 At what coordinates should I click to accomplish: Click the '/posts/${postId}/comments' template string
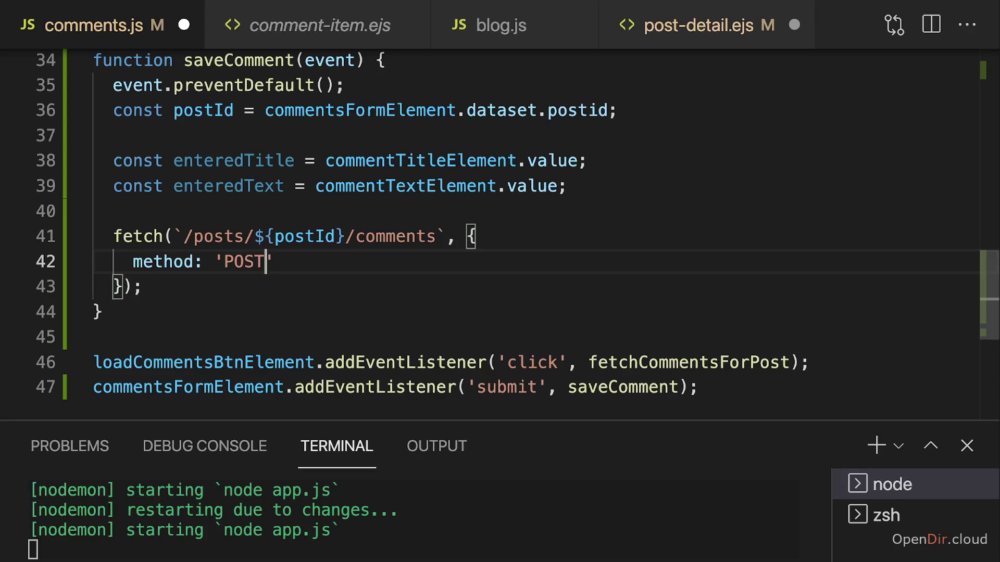[309, 237]
